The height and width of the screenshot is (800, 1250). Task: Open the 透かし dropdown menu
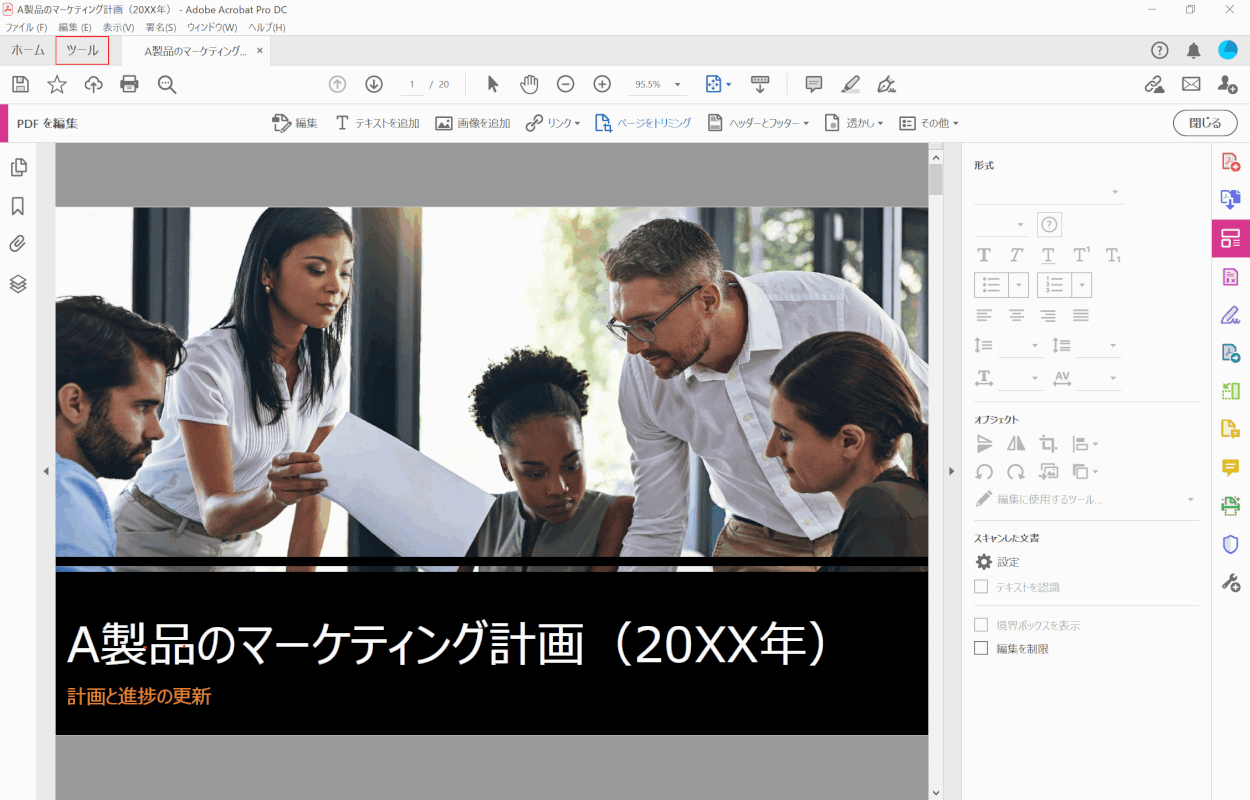click(x=857, y=122)
